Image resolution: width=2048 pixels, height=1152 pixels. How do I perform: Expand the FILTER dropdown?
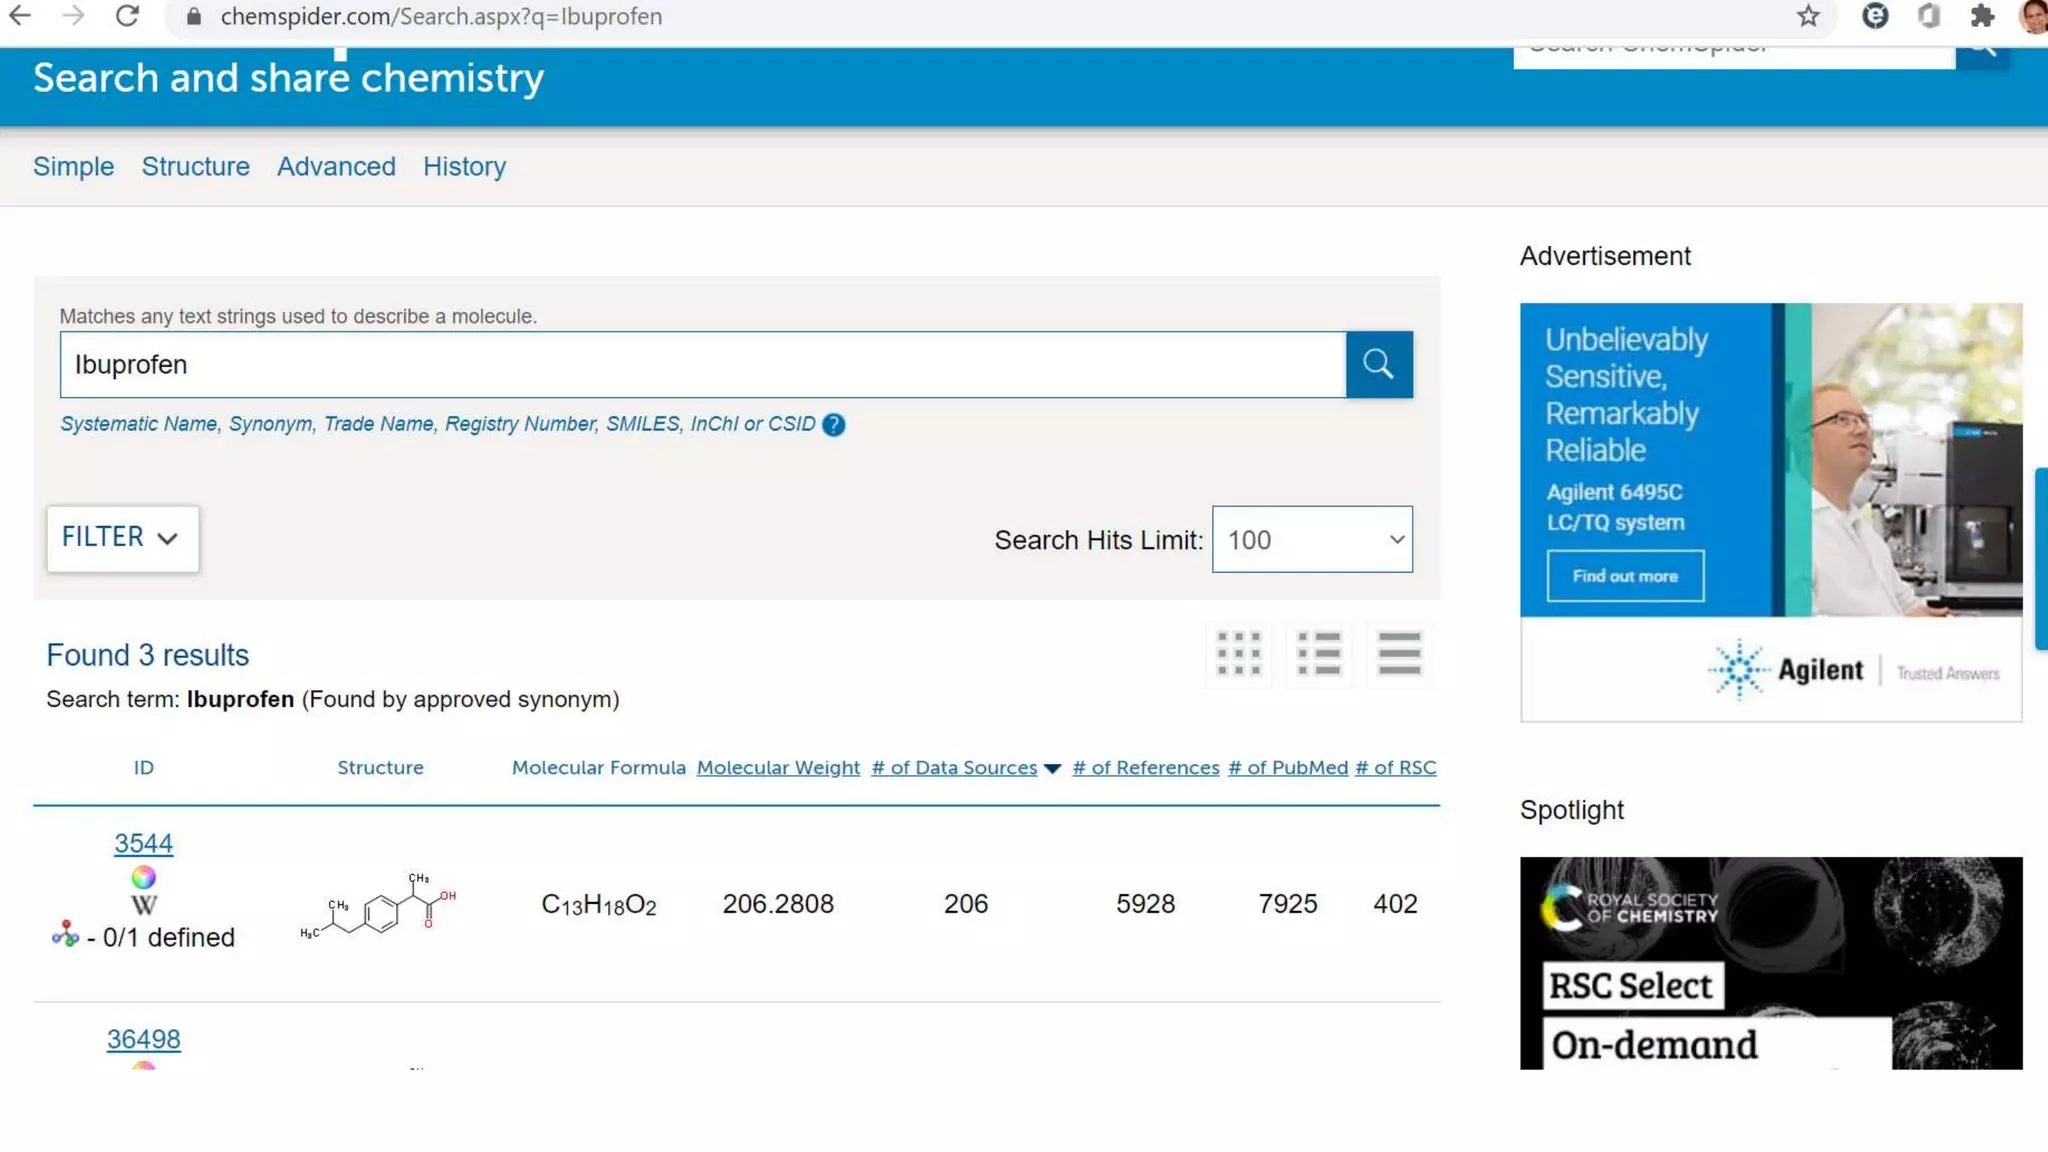pyautogui.click(x=122, y=538)
